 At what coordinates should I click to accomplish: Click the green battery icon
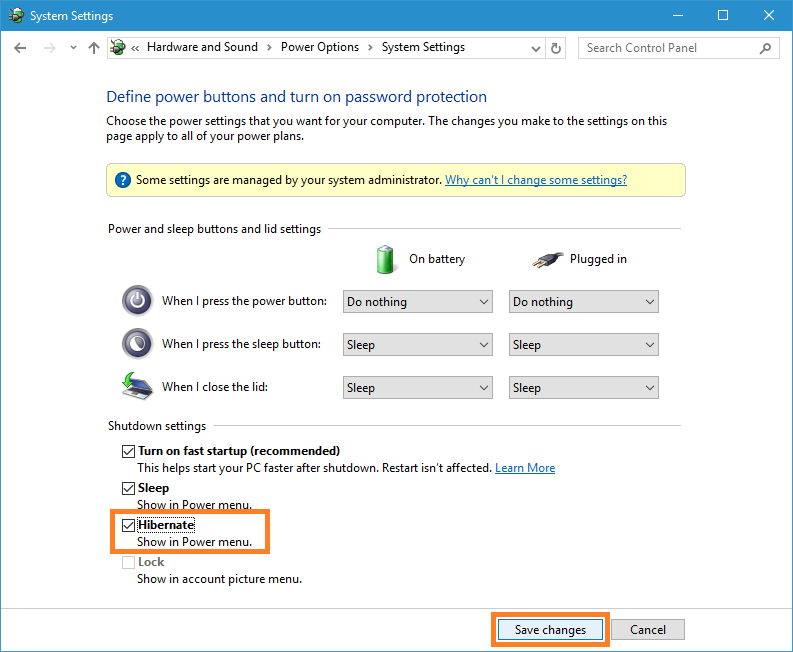(385, 259)
